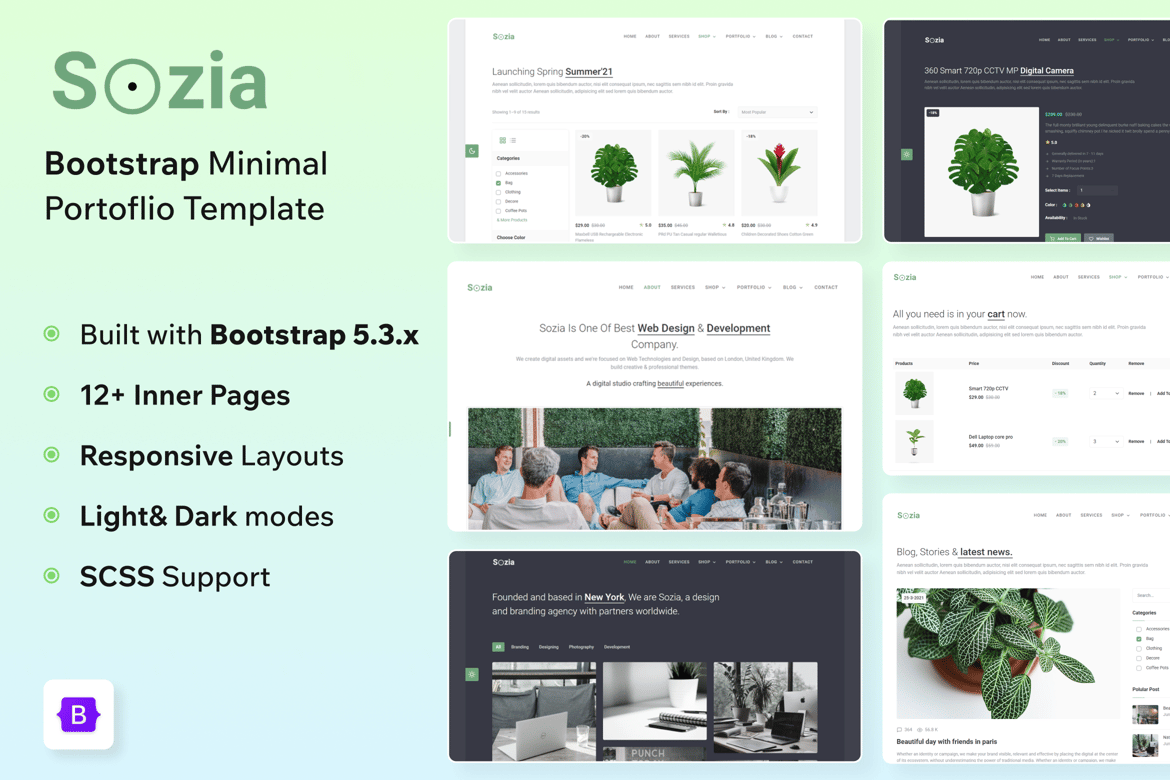Pick last white color swatch on product page
This screenshot has width=1170, height=780.
1088,205
